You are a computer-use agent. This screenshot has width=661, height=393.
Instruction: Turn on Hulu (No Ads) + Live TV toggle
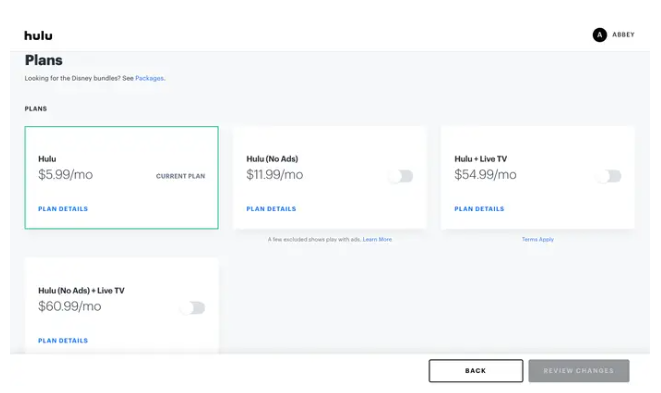tap(193, 308)
